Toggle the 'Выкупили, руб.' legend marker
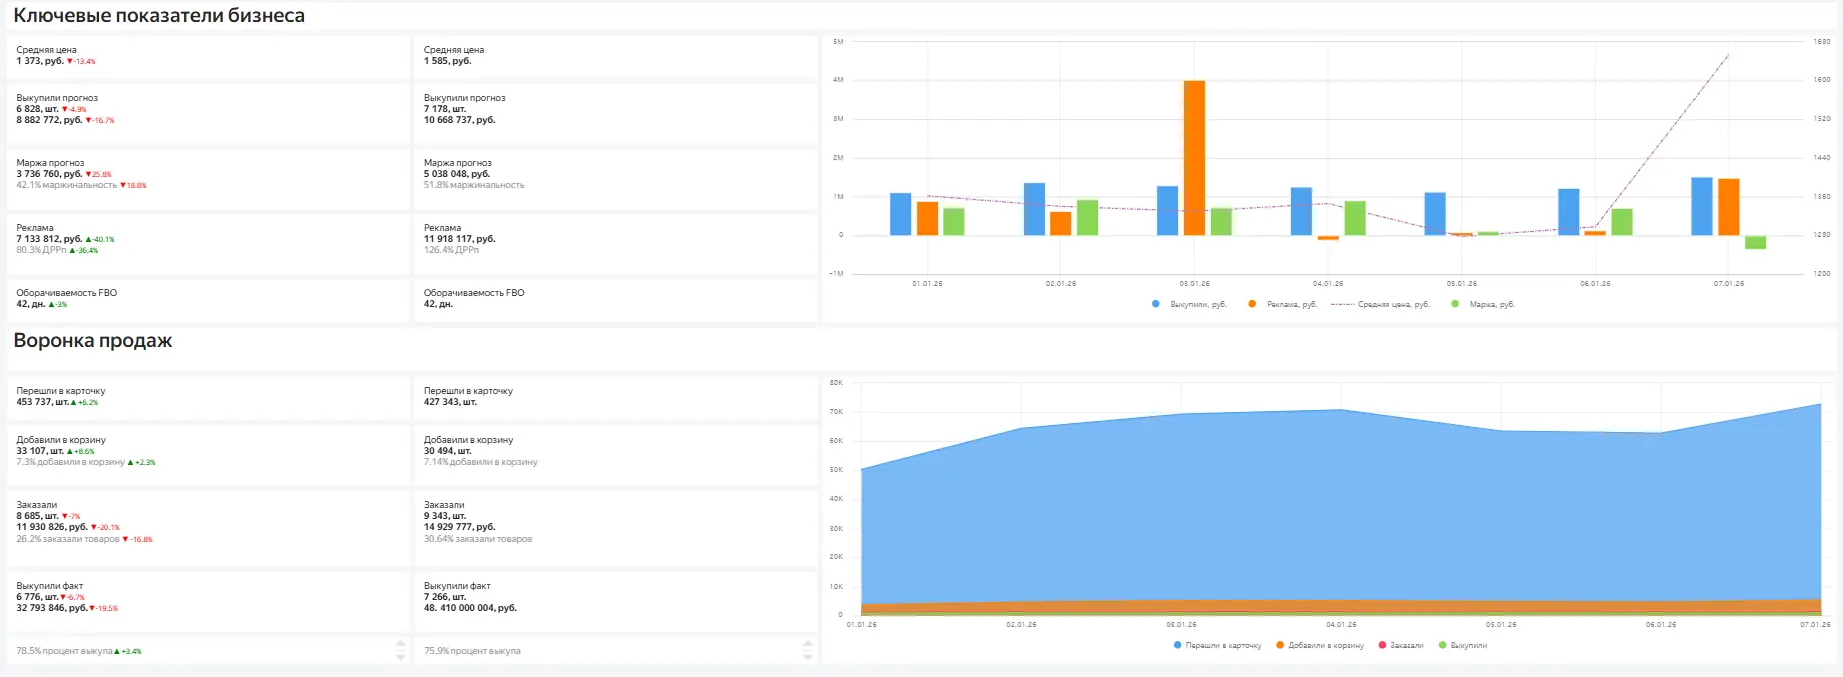This screenshot has height=677, width=1843. pyautogui.click(x=1156, y=304)
